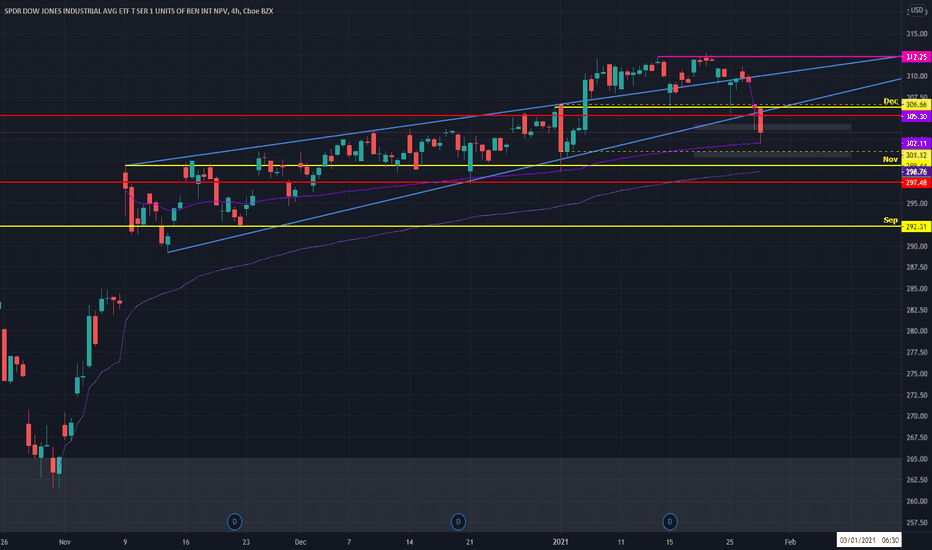Click the Dec label on time axis

point(300,542)
